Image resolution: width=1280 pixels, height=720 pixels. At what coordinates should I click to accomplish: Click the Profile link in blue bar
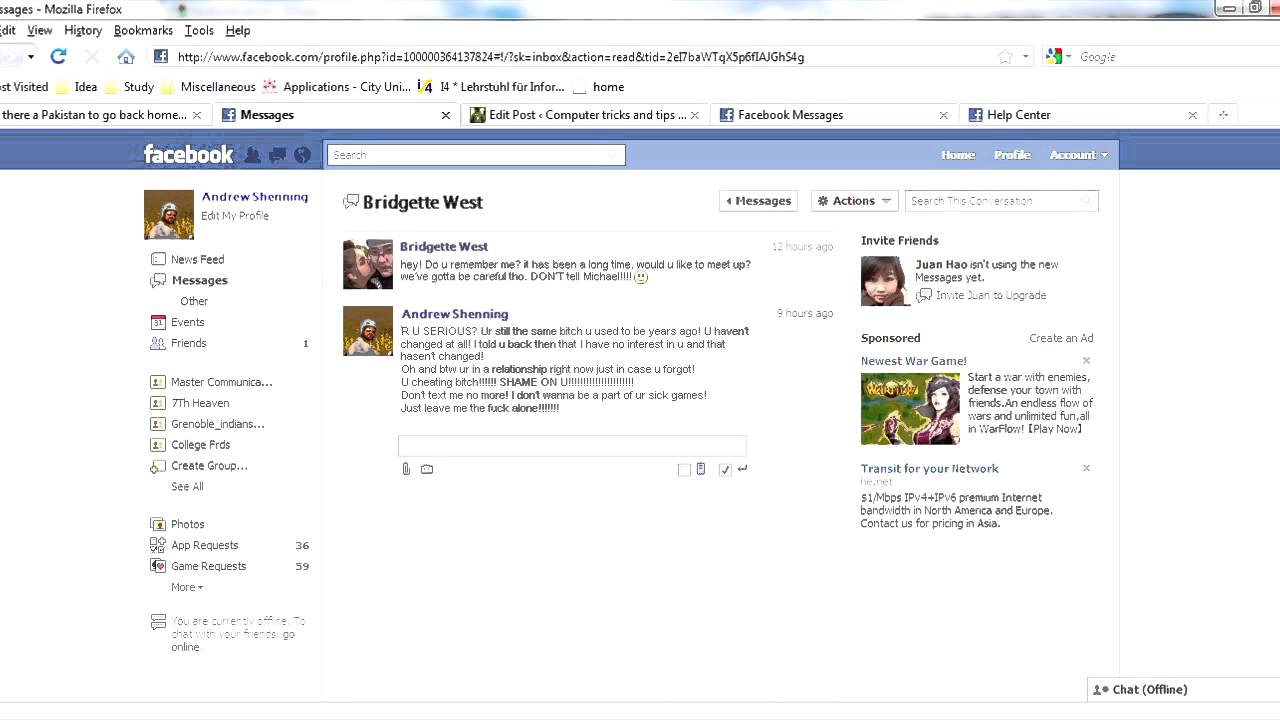pyautogui.click(x=1012, y=155)
